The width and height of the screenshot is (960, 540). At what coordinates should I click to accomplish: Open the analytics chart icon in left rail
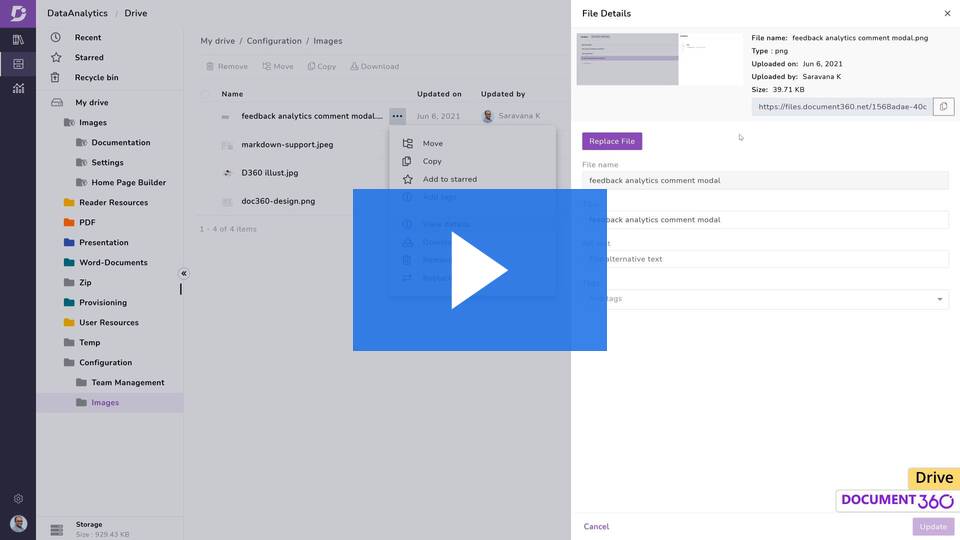pos(18,88)
